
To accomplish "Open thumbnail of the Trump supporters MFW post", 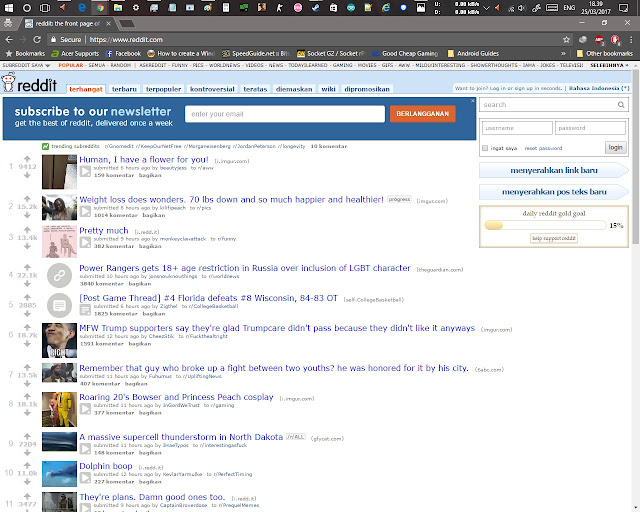I will click(59, 341).
